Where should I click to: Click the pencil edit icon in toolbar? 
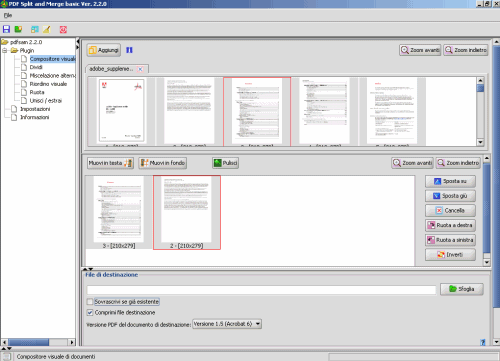click(x=46, y=29)
